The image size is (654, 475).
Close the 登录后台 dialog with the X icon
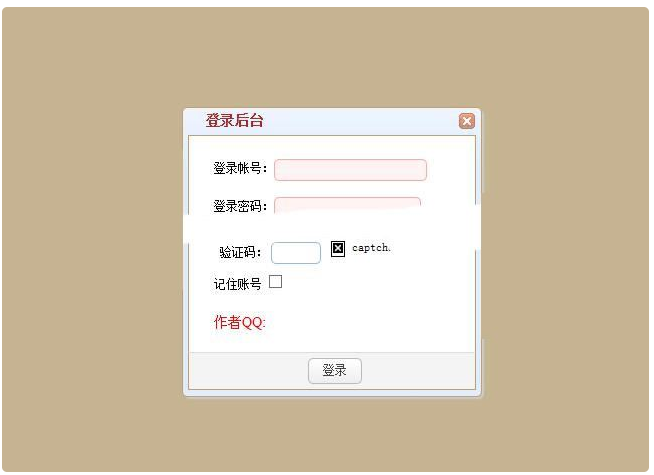[x=467, y=121]
